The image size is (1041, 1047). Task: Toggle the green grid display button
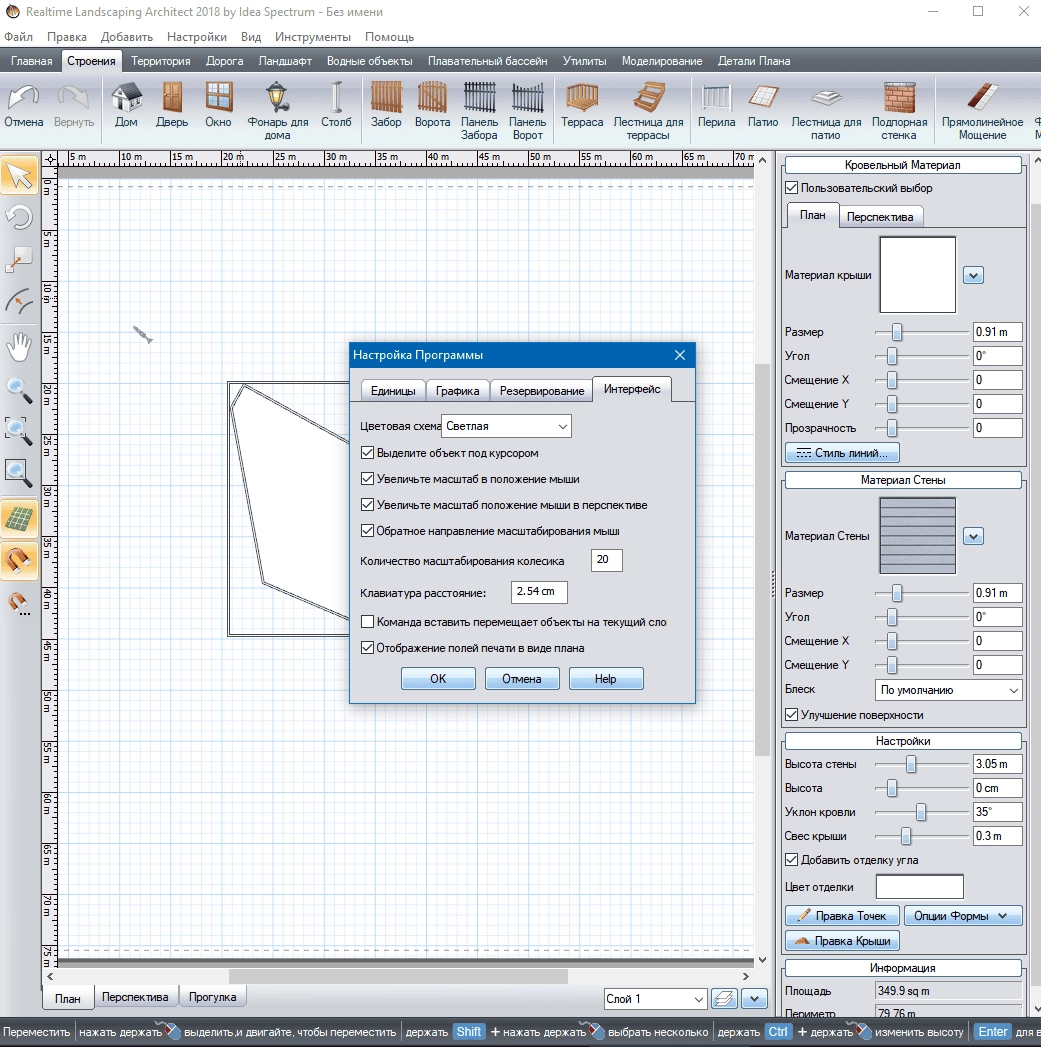(19, 519)
